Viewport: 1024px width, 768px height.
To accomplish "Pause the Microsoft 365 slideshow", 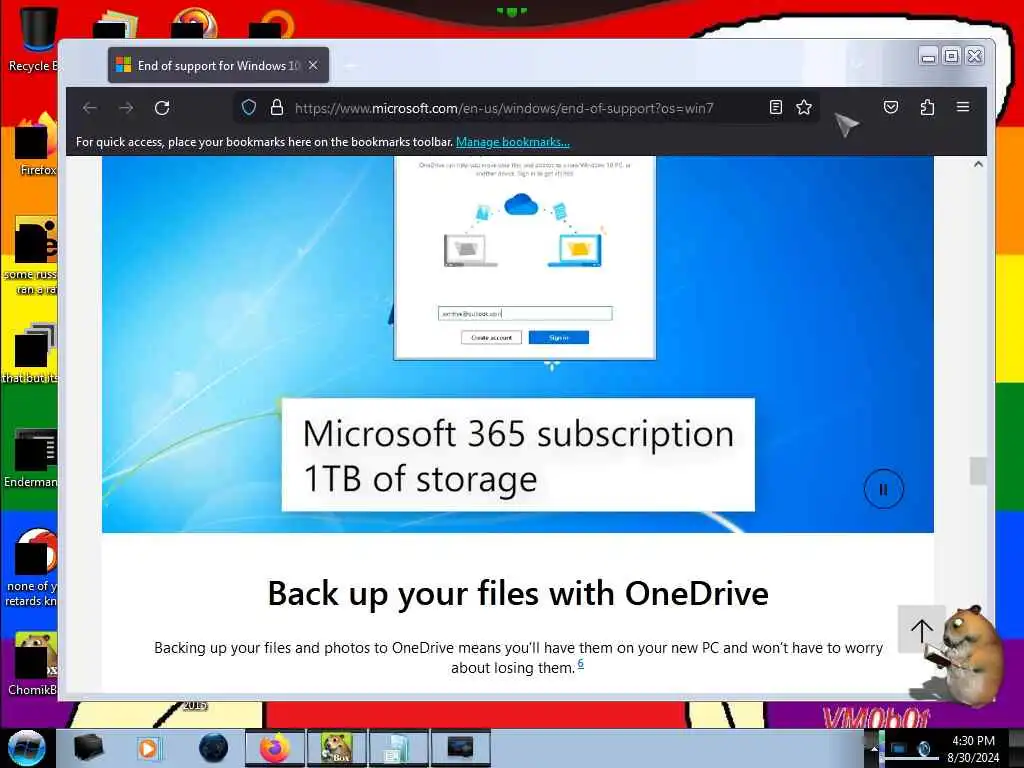I will tap(884, 489).
